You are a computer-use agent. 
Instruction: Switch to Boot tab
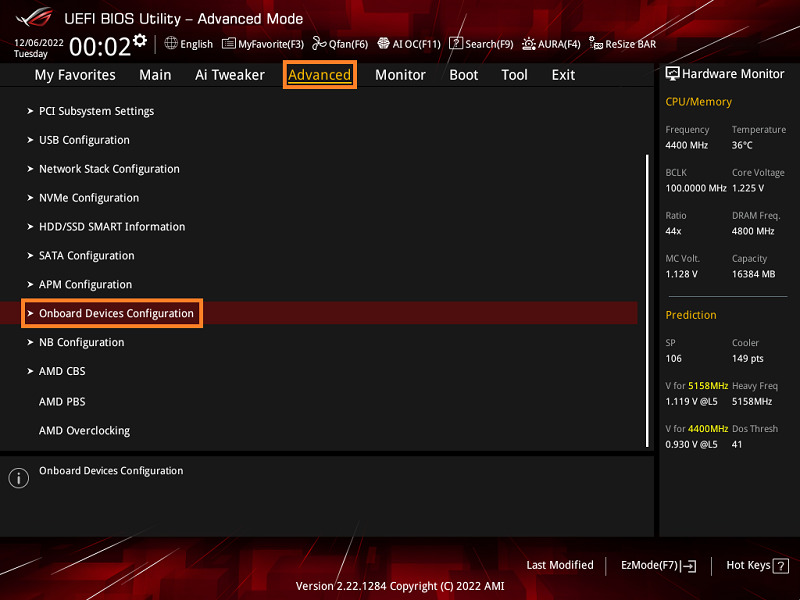point(463,75)
